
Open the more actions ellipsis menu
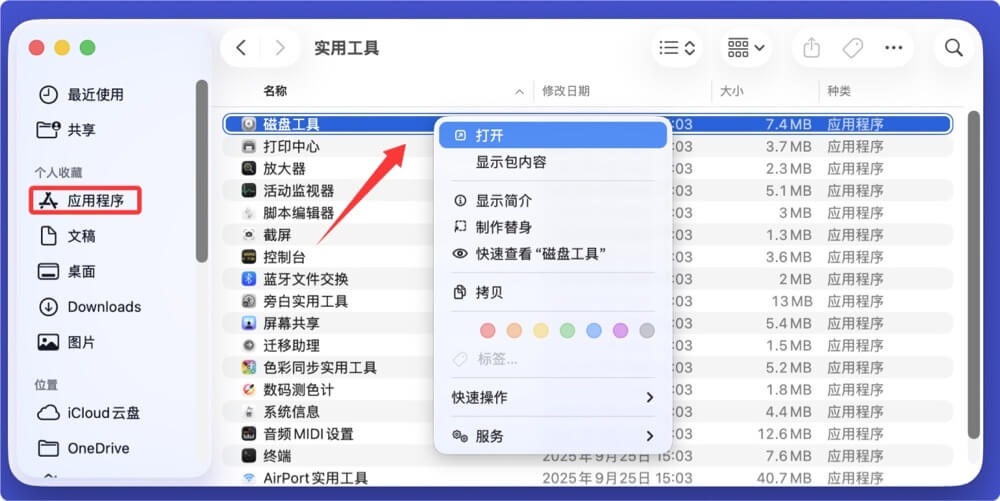(893, 48)
